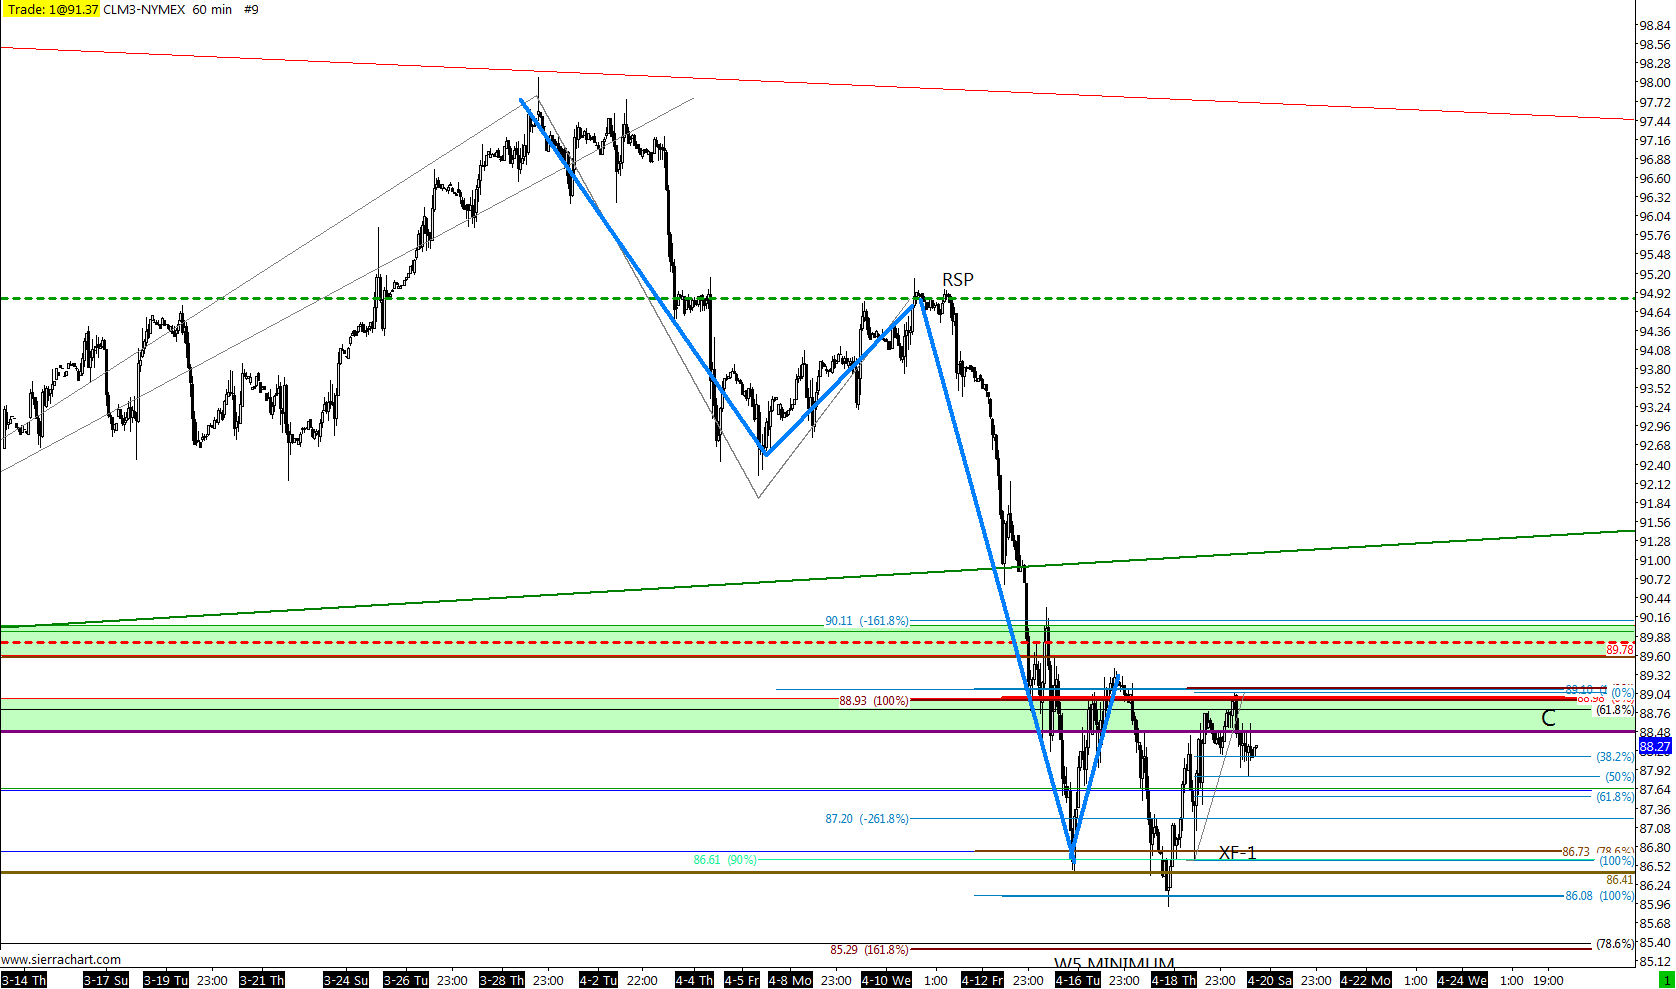Select the 4-18 Th date marker
This screenshot has width=1676, height=989.
[1174, 980]
